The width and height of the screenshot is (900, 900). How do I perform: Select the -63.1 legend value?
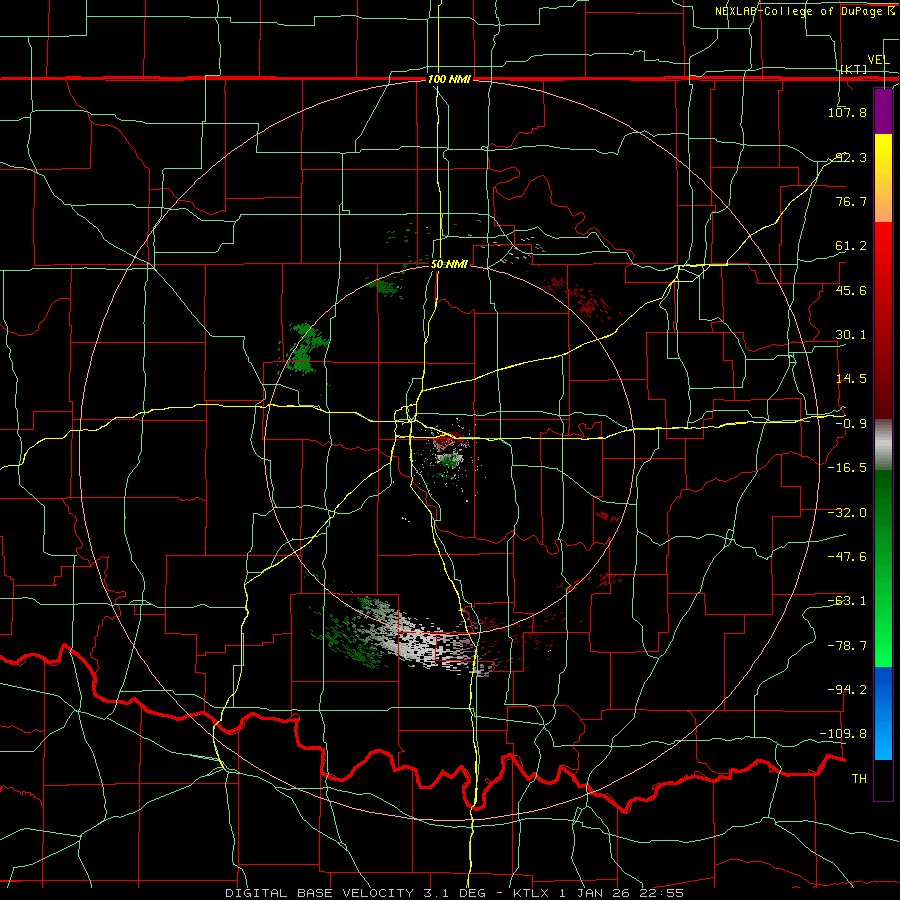tap(847, 601)
